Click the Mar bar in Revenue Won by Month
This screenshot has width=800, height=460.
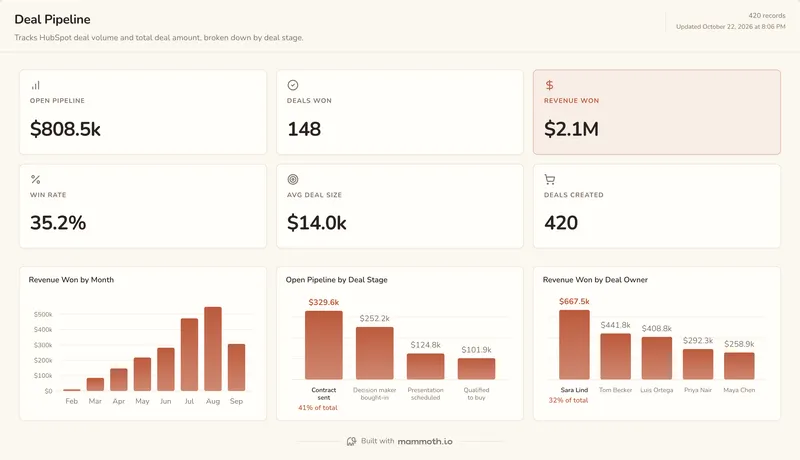coord(95,385)
